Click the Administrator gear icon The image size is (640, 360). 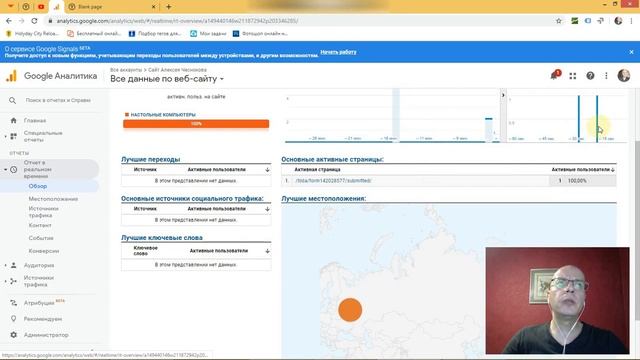pyautogui.click(x=13, y=335)
